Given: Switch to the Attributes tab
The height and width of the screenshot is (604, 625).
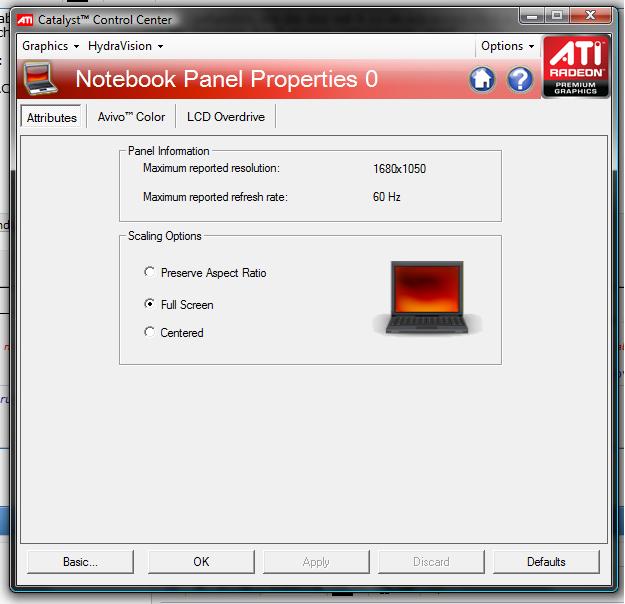Looking at the screenshot, I should [x=51, y=117].
